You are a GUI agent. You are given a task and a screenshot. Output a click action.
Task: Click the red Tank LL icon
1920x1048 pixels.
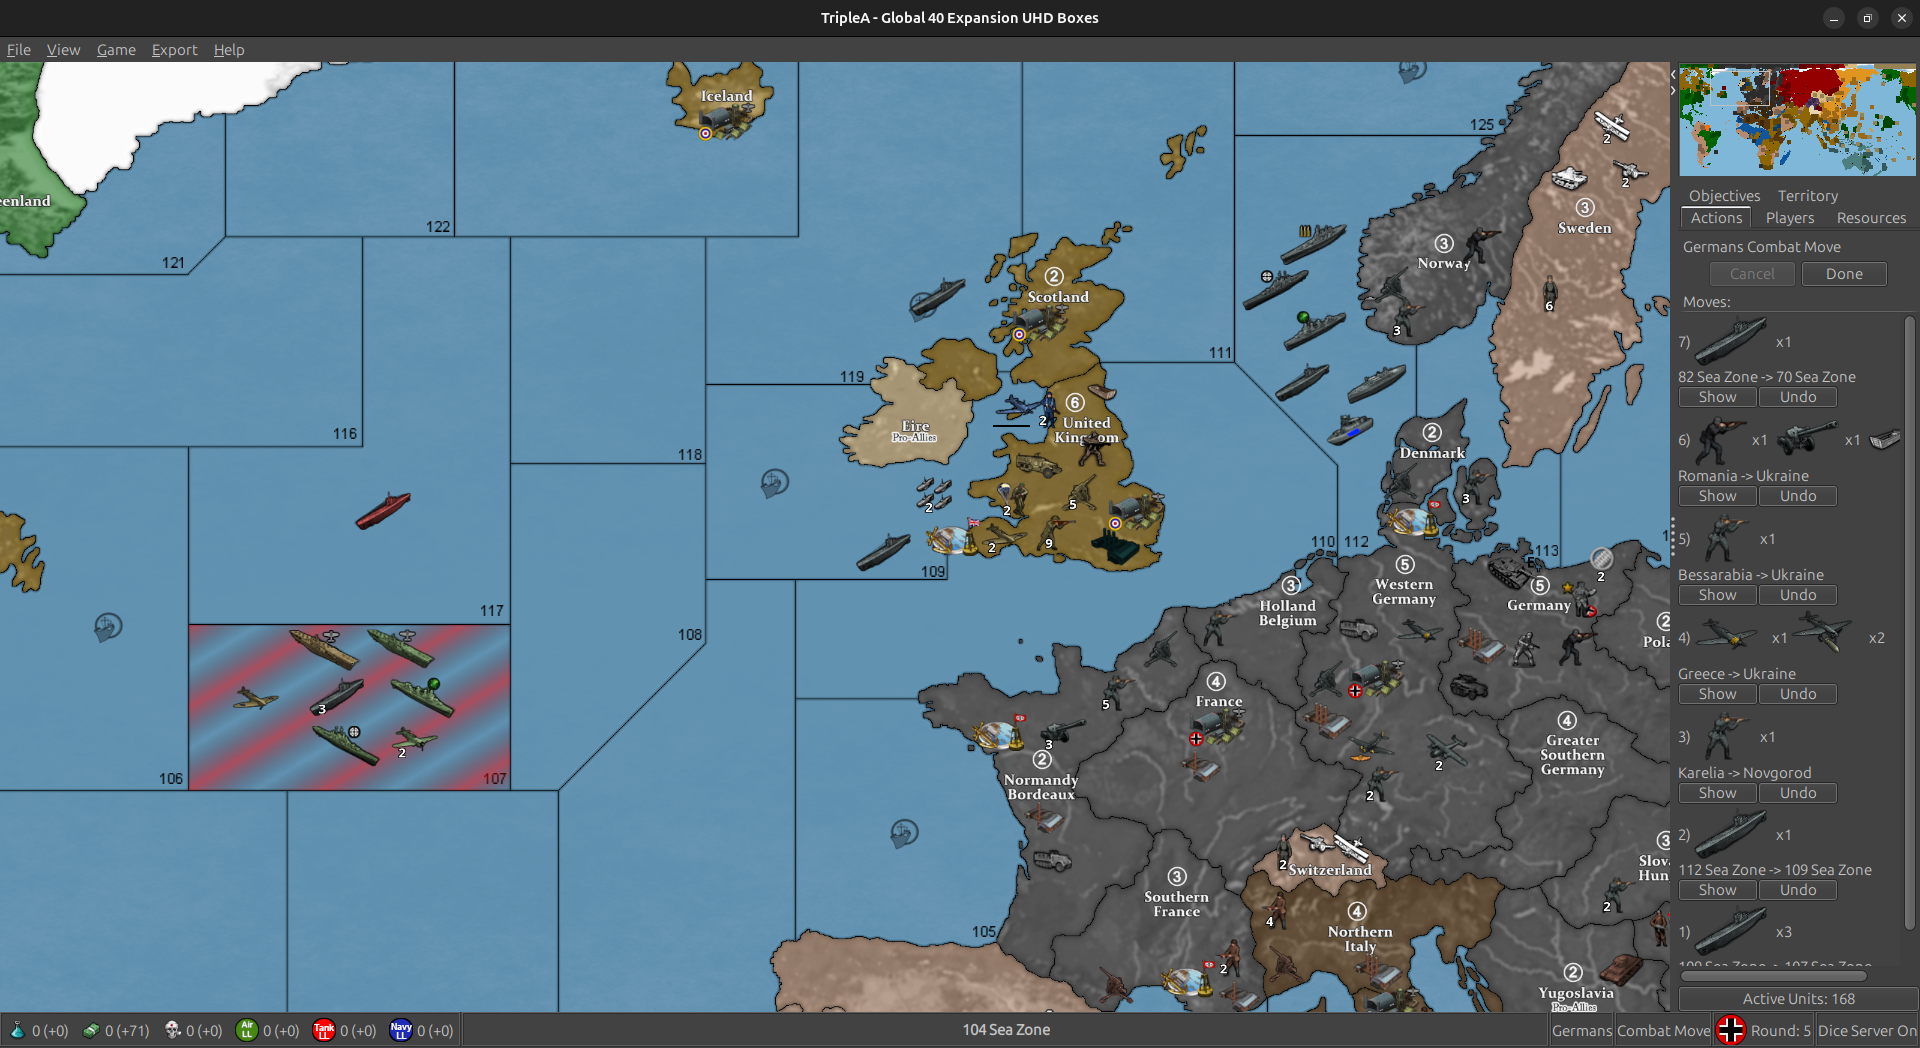323,1030
